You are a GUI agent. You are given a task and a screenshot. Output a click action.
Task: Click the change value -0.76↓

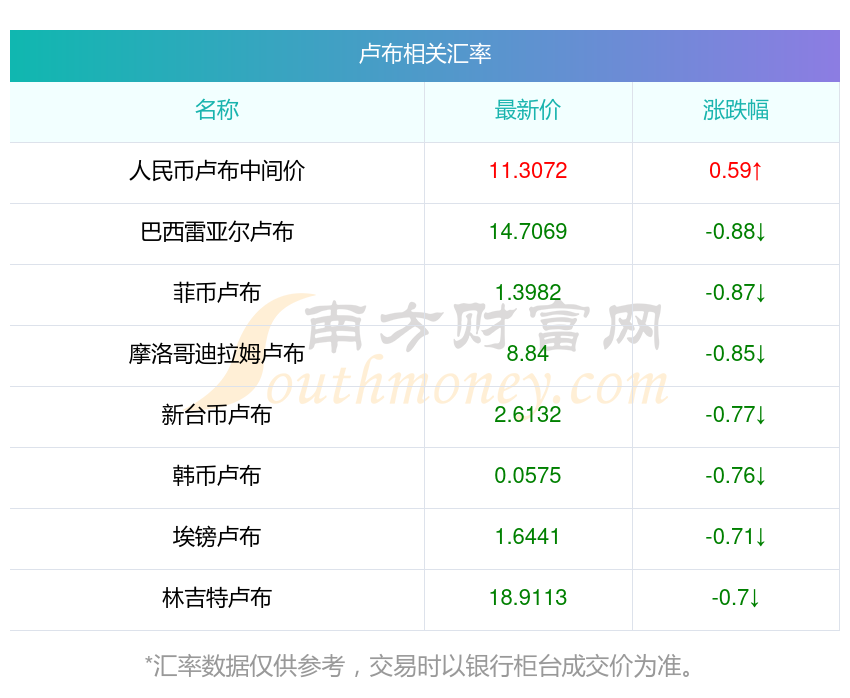click(736, 476)
